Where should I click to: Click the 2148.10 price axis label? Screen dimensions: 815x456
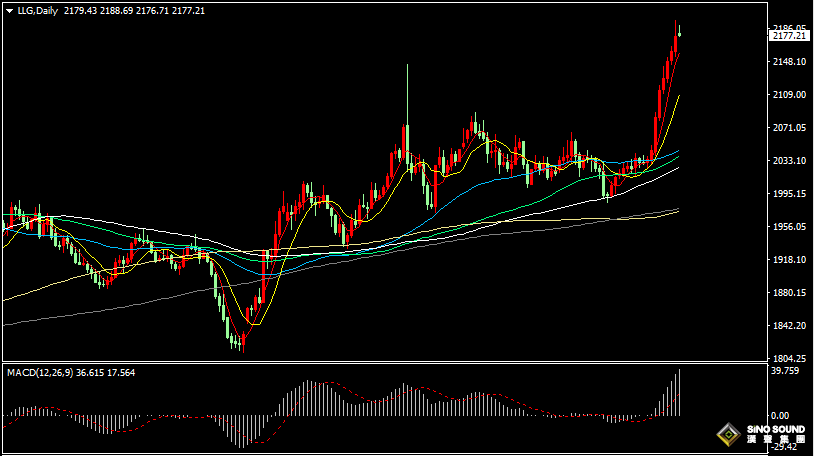tap(790, 62)
